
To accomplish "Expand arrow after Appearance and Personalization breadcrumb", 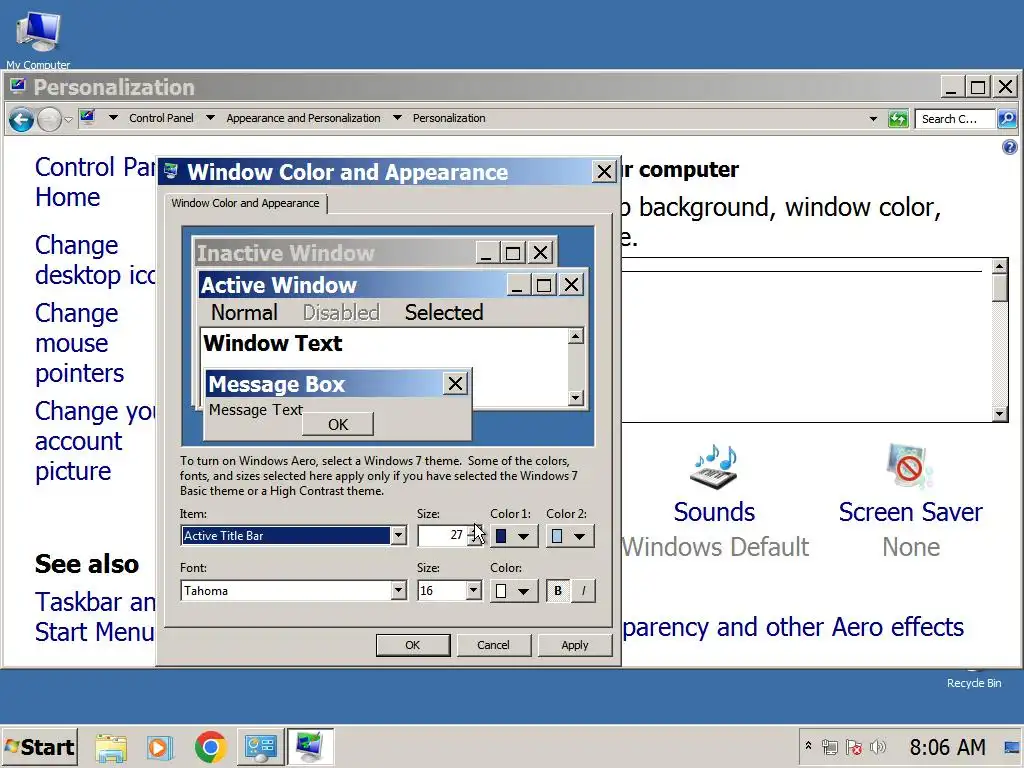I will point(397,118).
